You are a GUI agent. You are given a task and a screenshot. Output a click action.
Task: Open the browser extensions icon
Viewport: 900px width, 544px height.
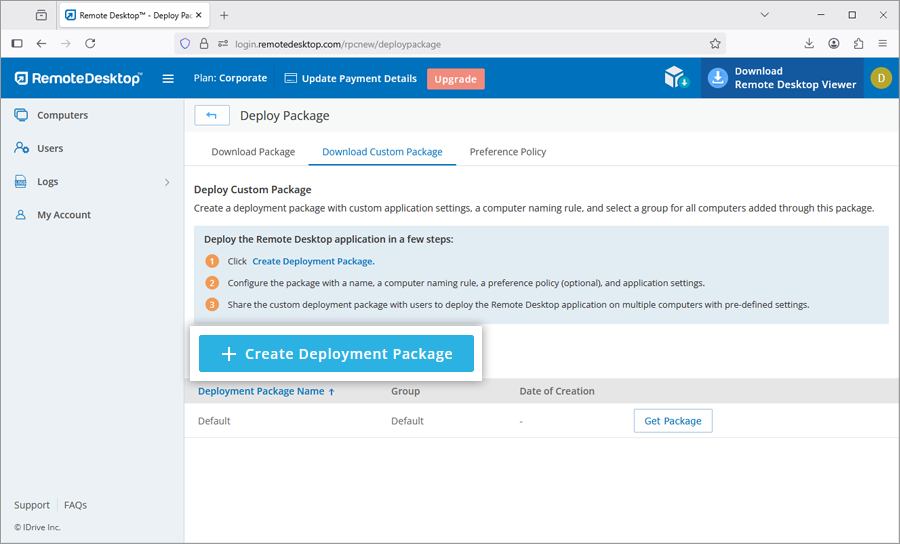(x=858, y=44)
